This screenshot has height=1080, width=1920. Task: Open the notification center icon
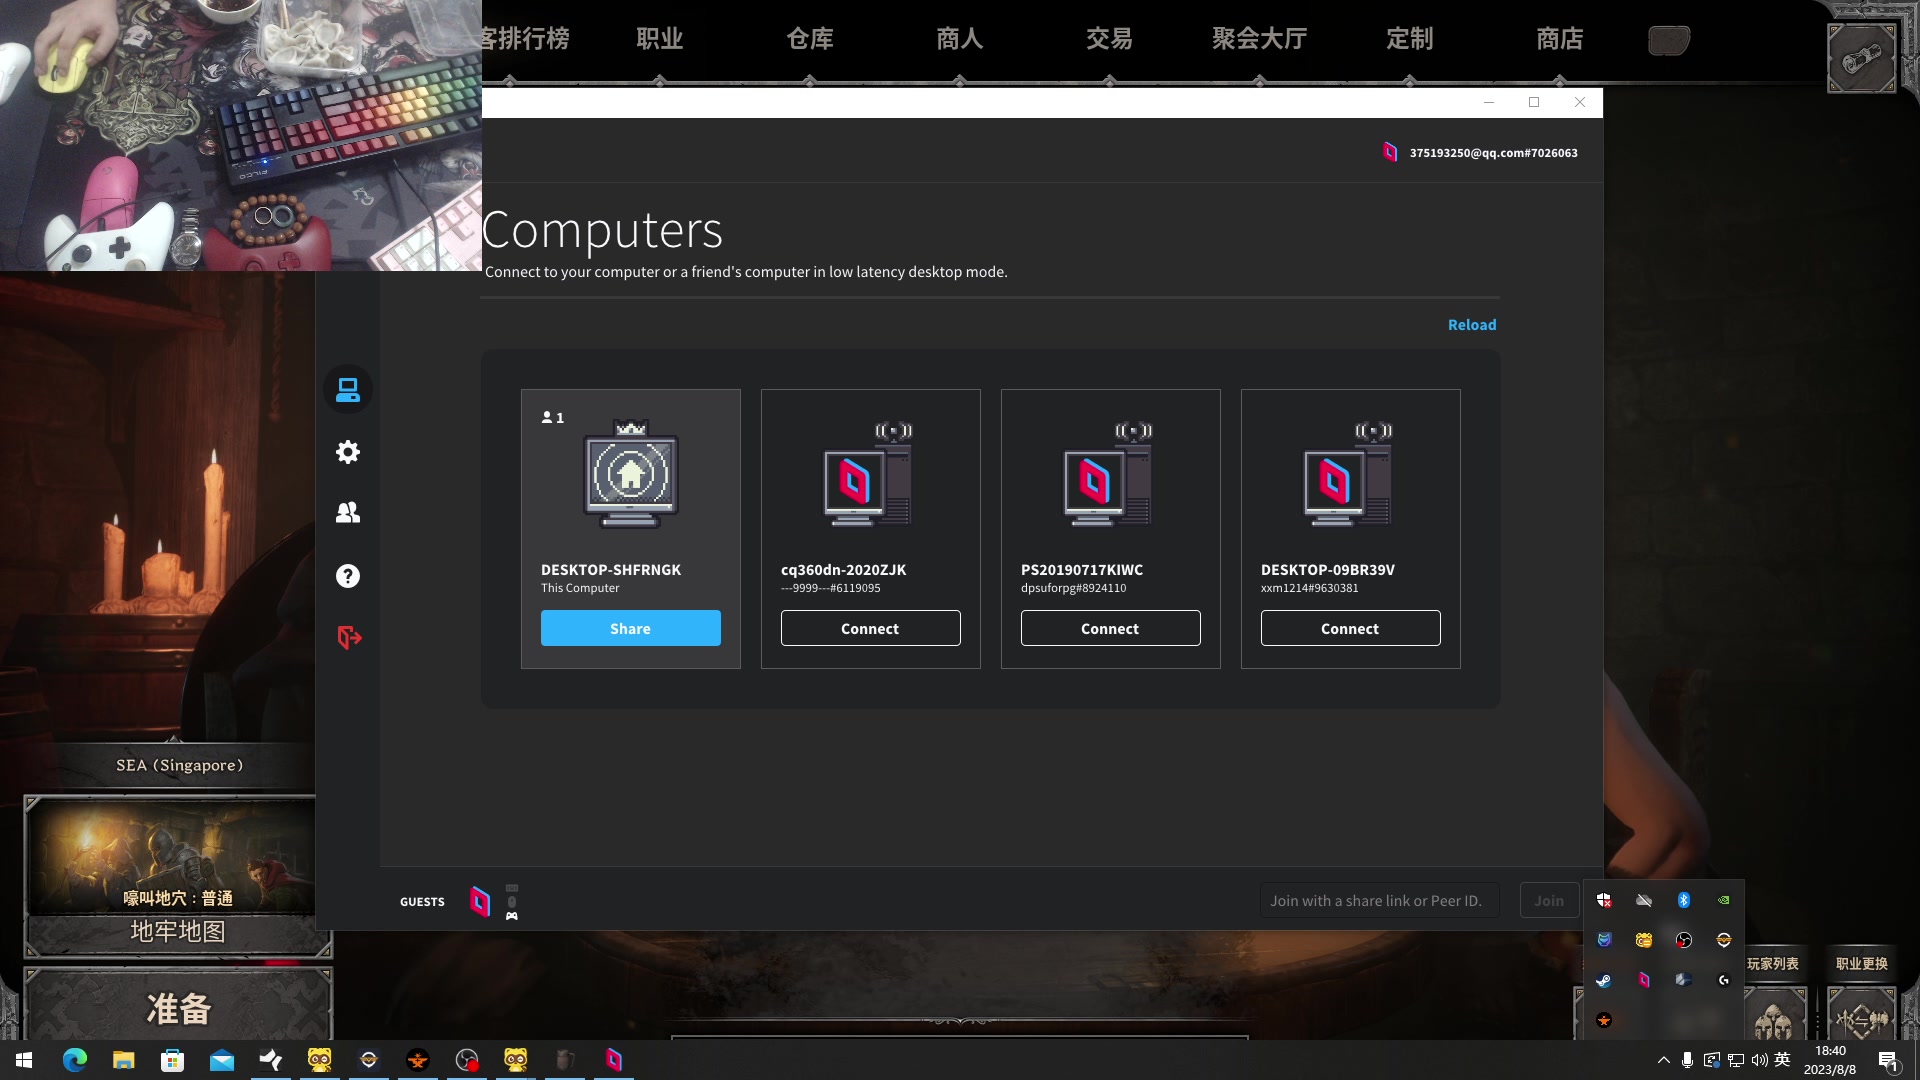coord(1888,1060)
